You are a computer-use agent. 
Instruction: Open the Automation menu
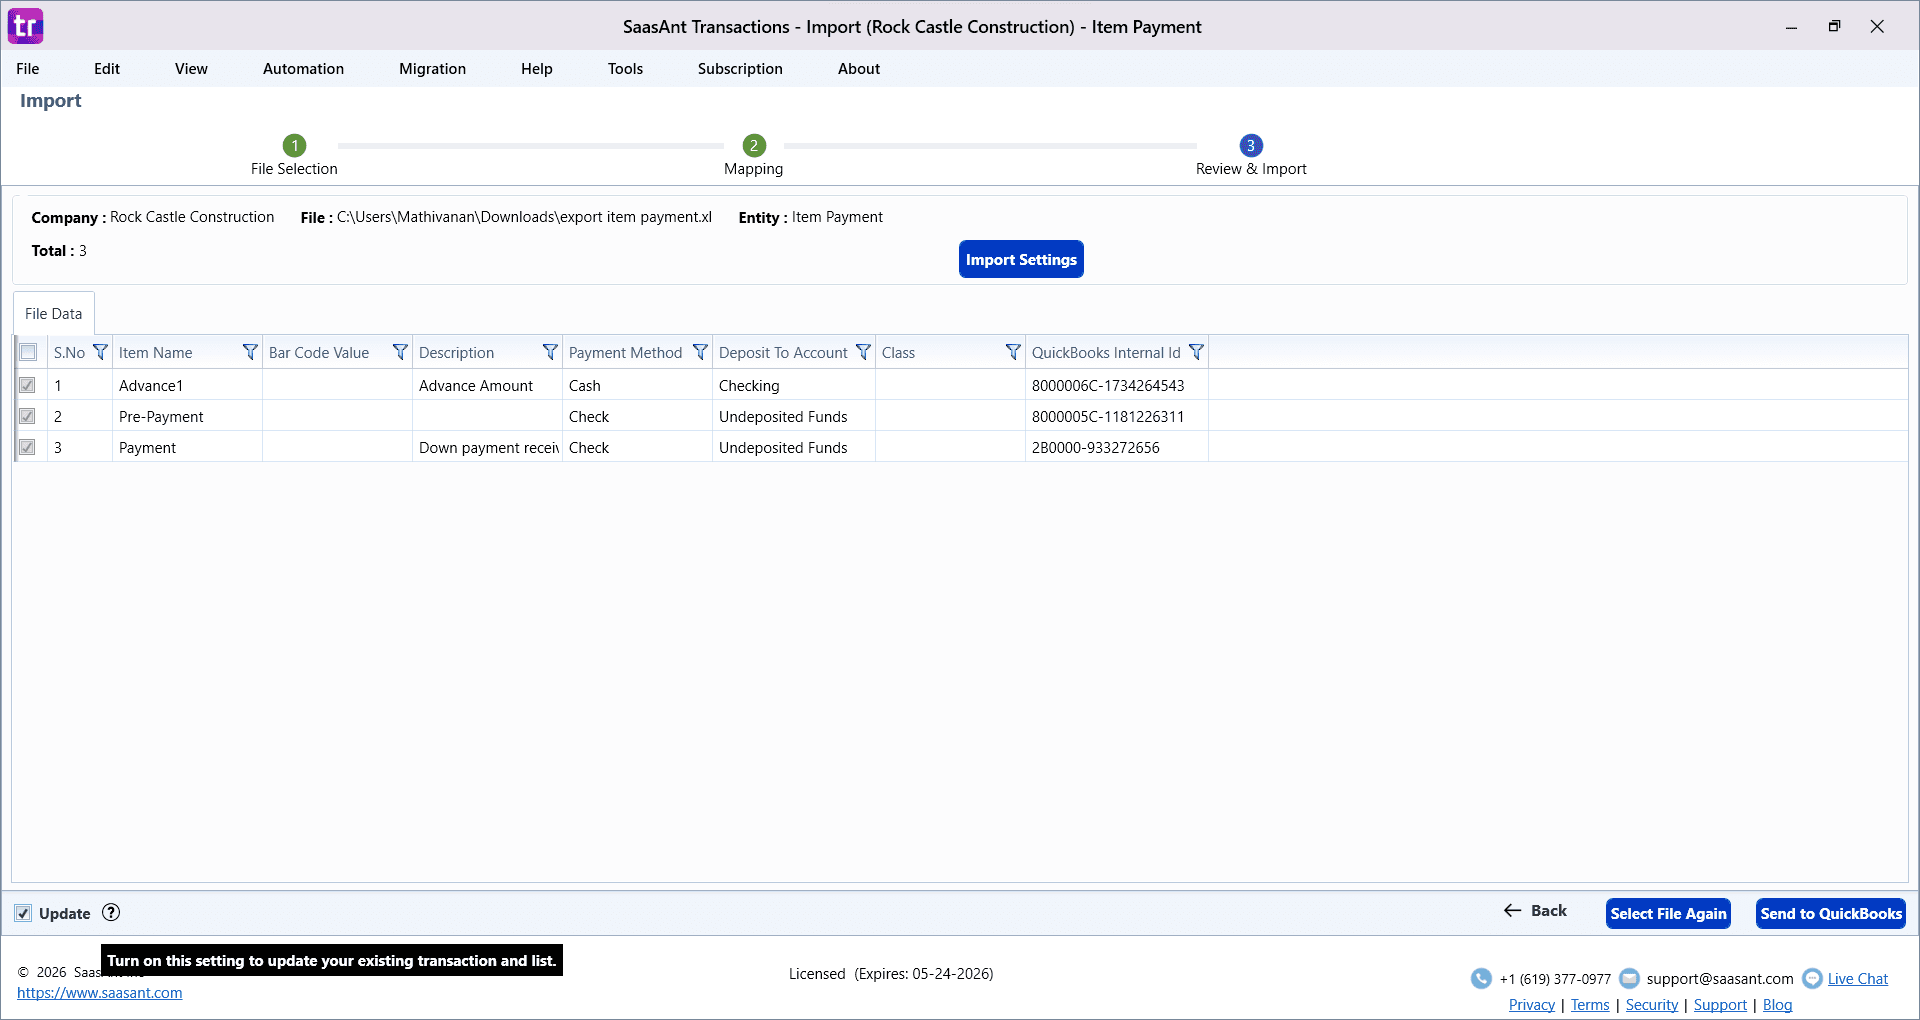tap(303, 68)
